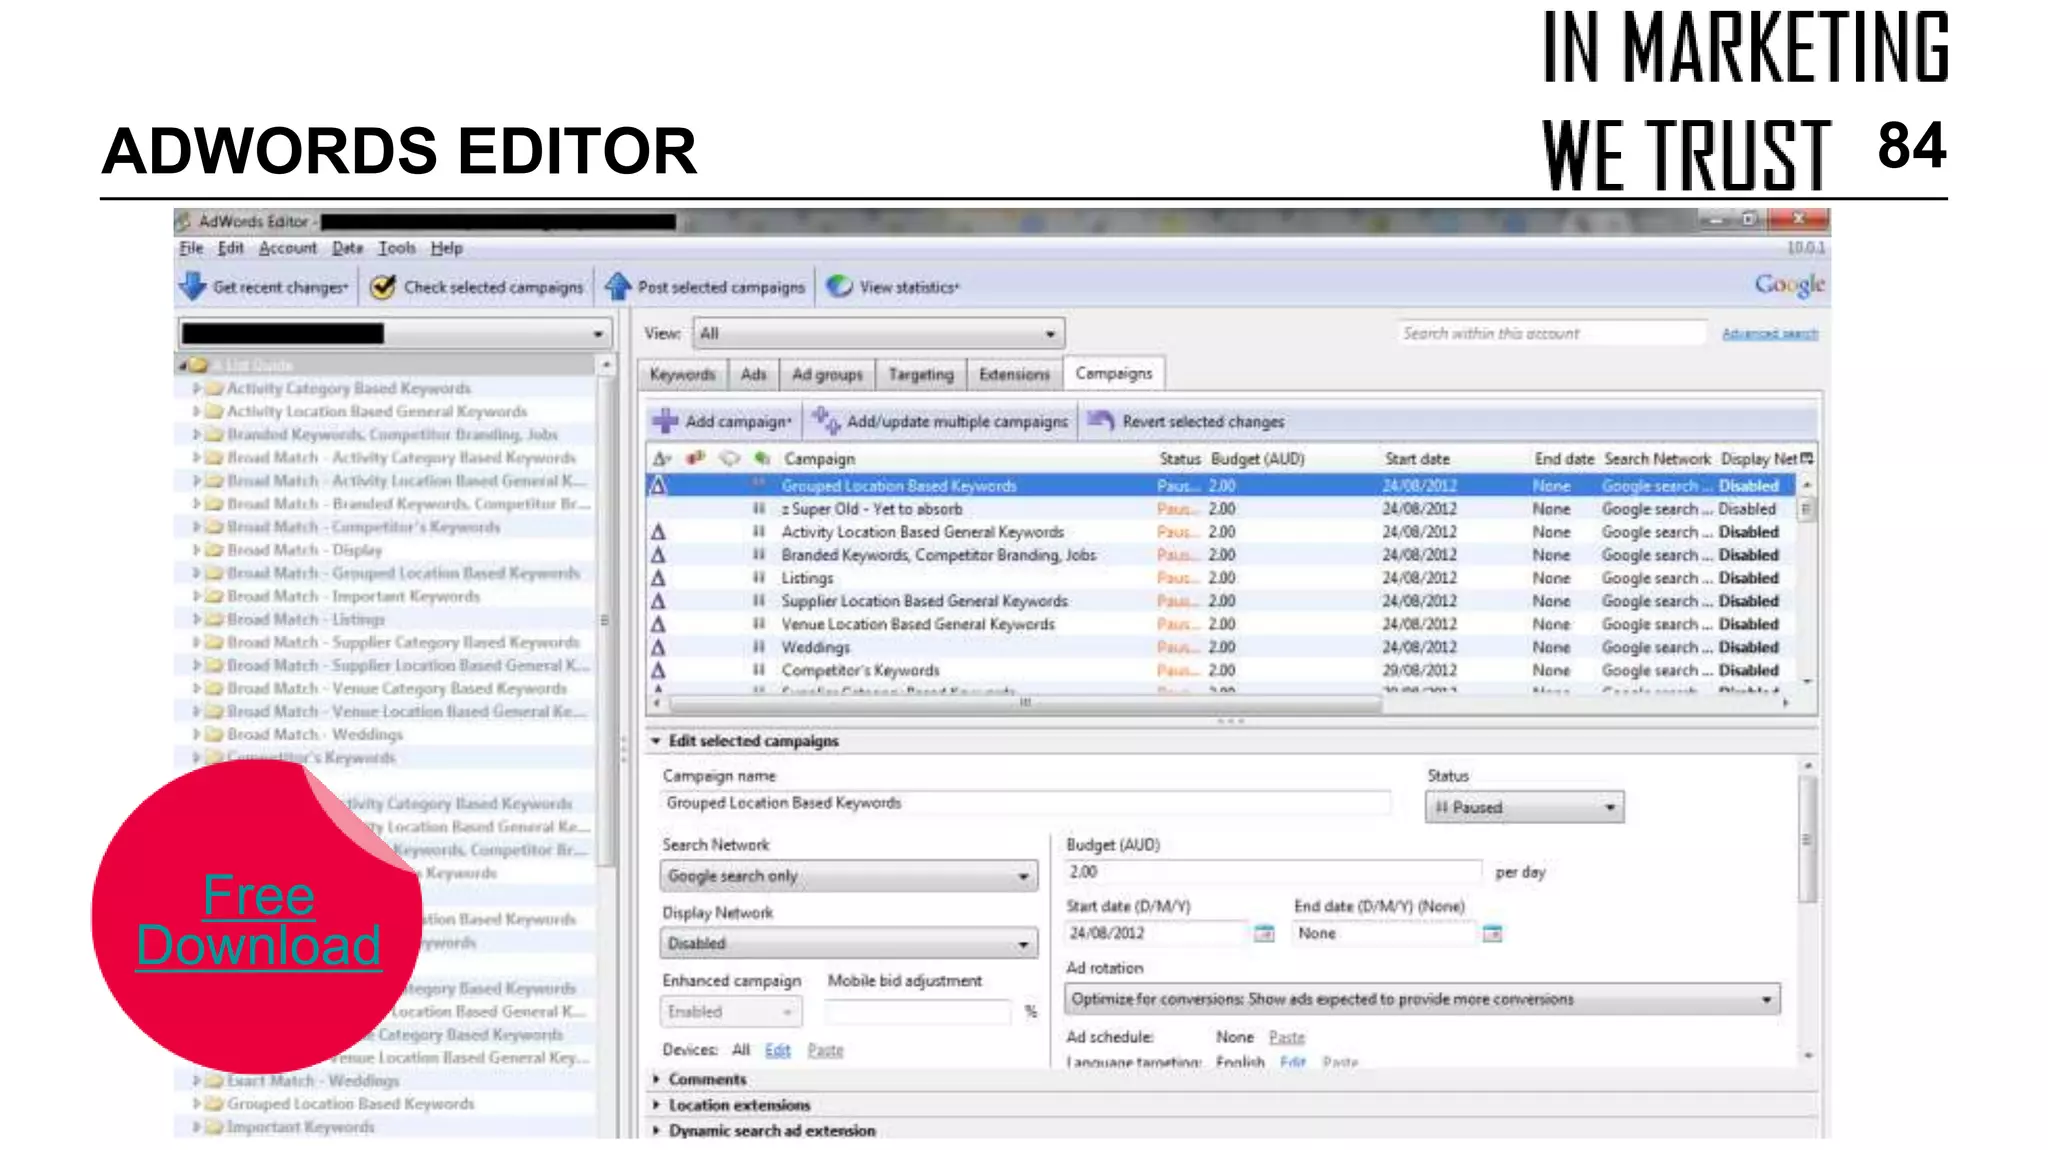Expand the Broad Match - Weddings tree node
Image resolution: width=2048 pixels, height=1150 pixels.
tap(197, 734)
